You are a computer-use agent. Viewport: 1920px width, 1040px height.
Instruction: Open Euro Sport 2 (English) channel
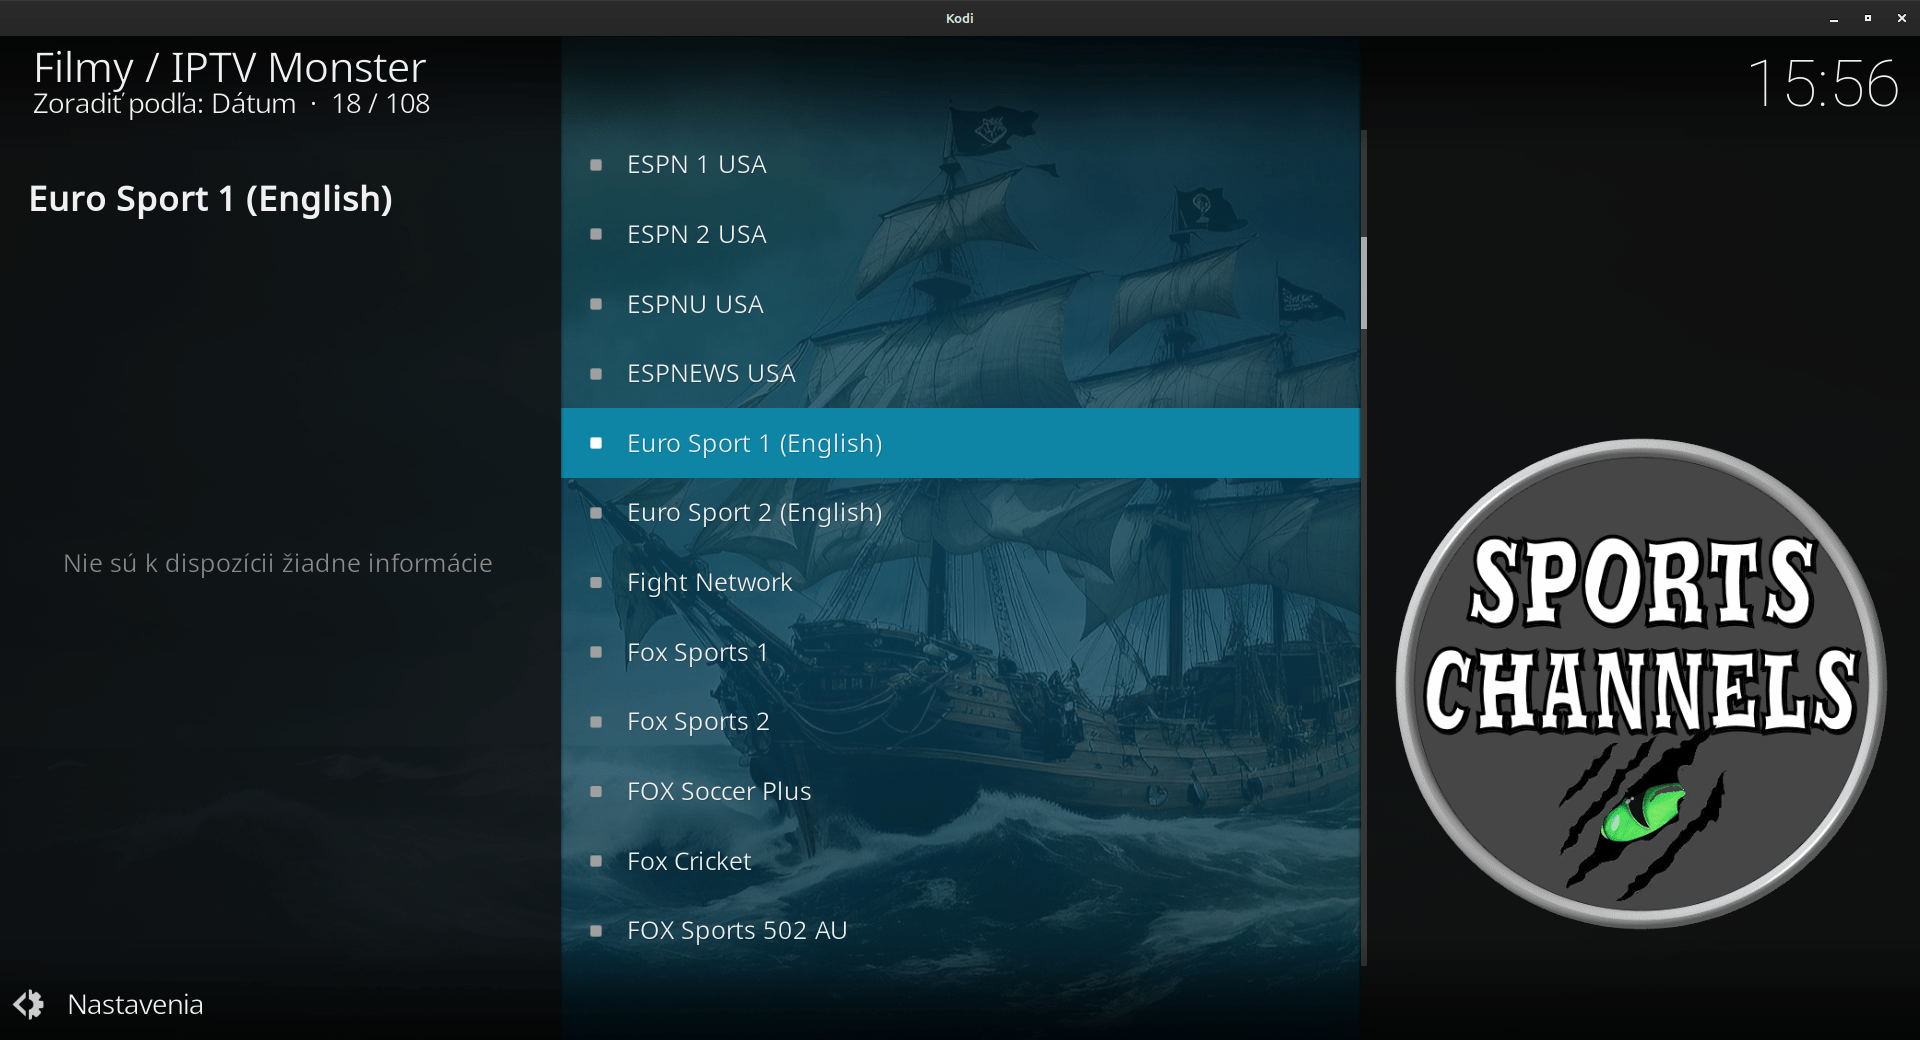pos(754,513)
